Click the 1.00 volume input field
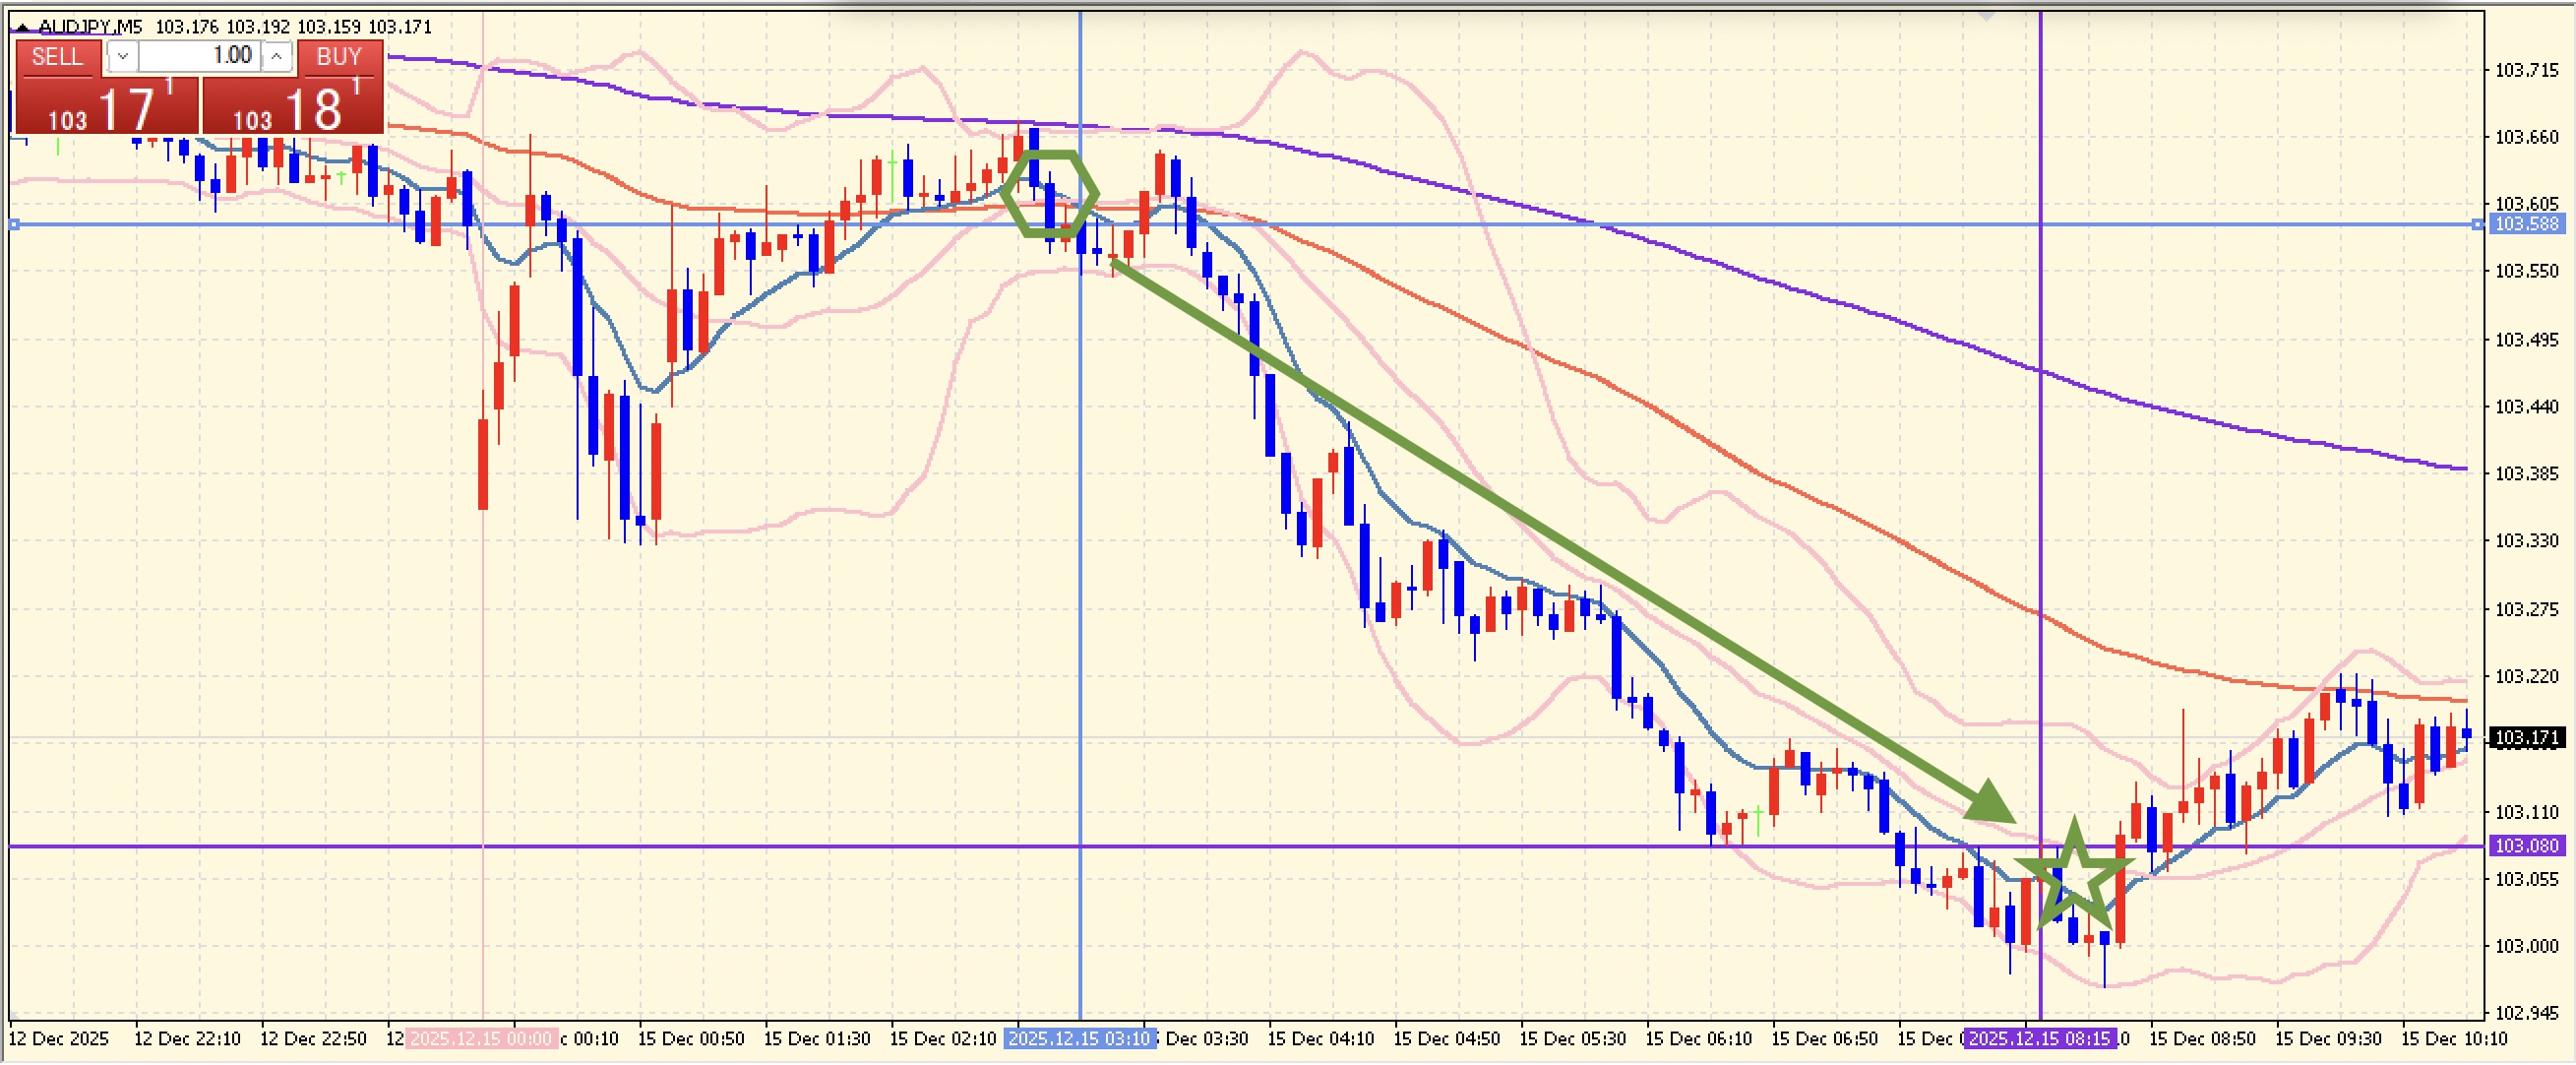This screenshot has height=1065, width=2576. [200, 56]
